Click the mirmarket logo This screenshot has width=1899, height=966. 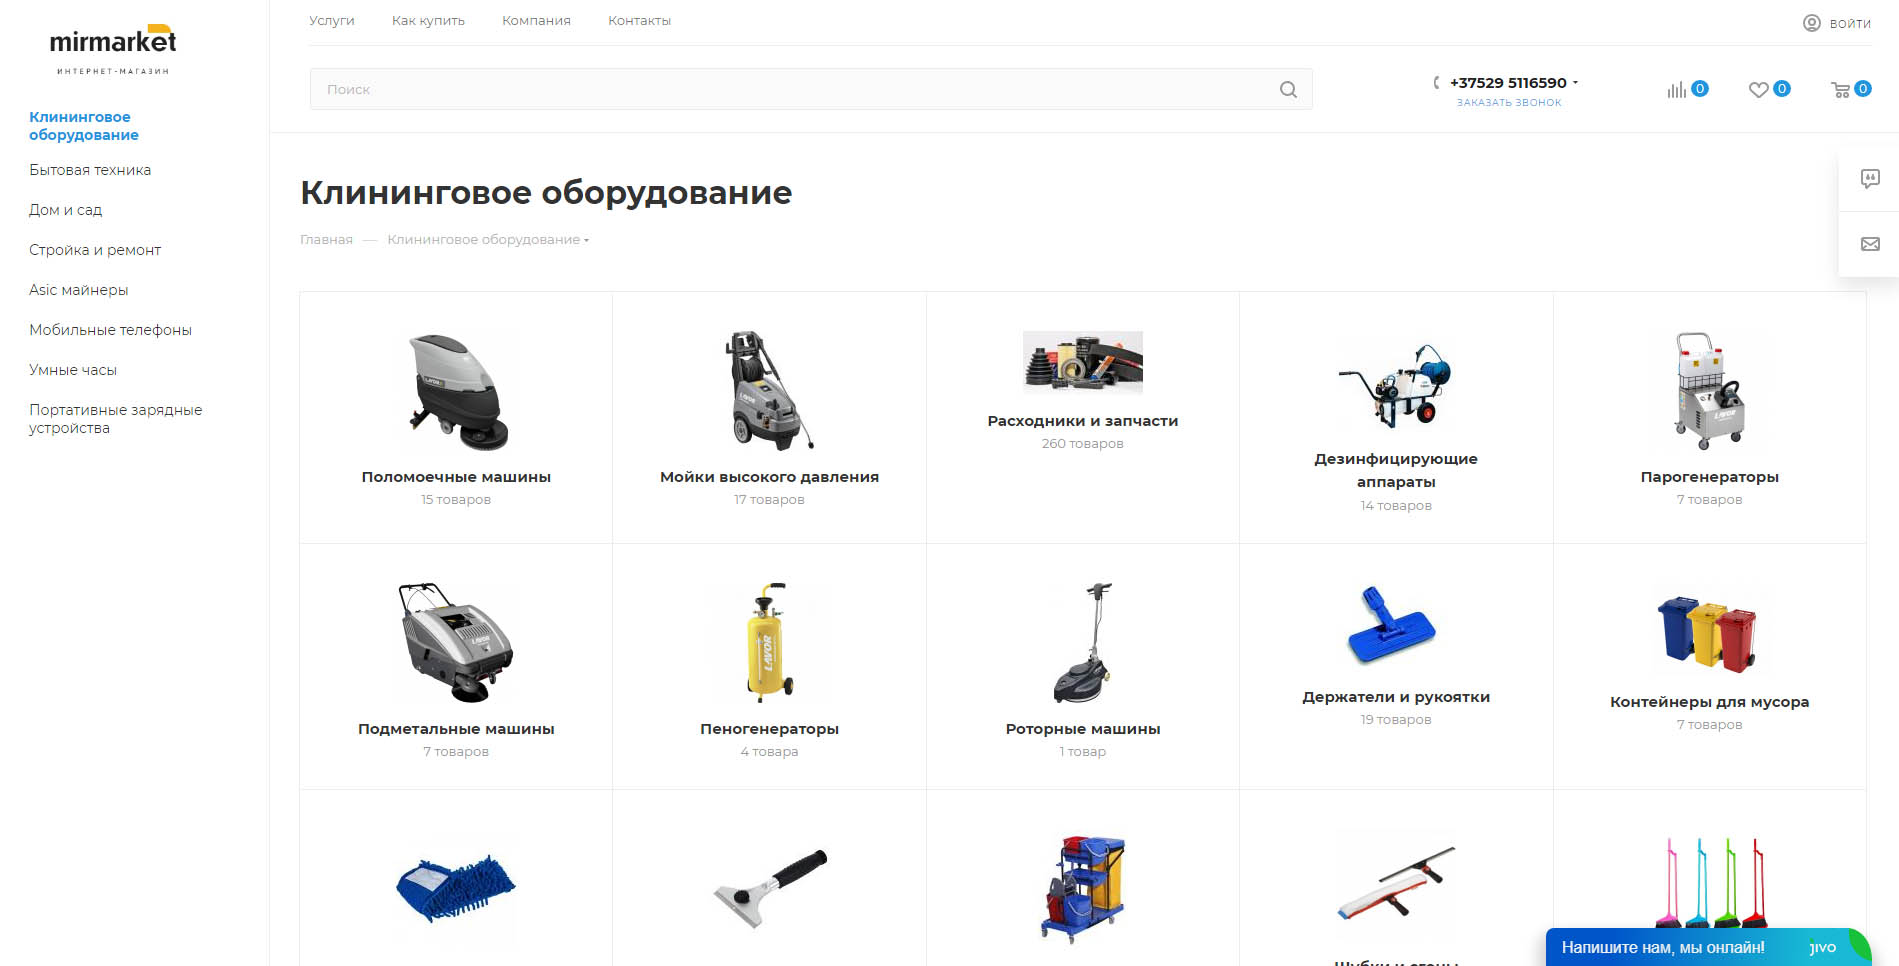[113, 49]
